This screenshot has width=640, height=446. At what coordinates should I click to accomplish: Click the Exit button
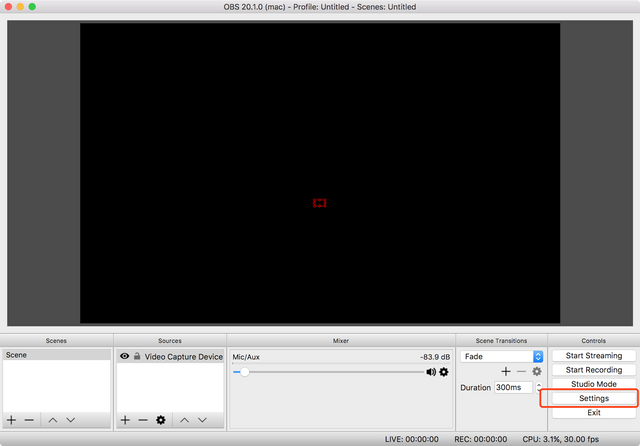point(594,413)
